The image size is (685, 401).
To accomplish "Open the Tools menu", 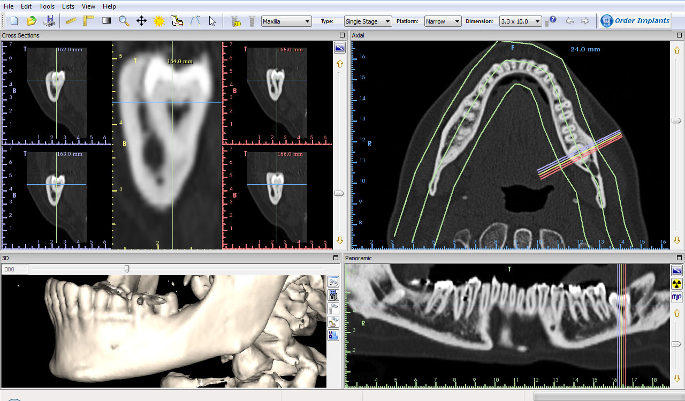I will click(x=47, y=7).
